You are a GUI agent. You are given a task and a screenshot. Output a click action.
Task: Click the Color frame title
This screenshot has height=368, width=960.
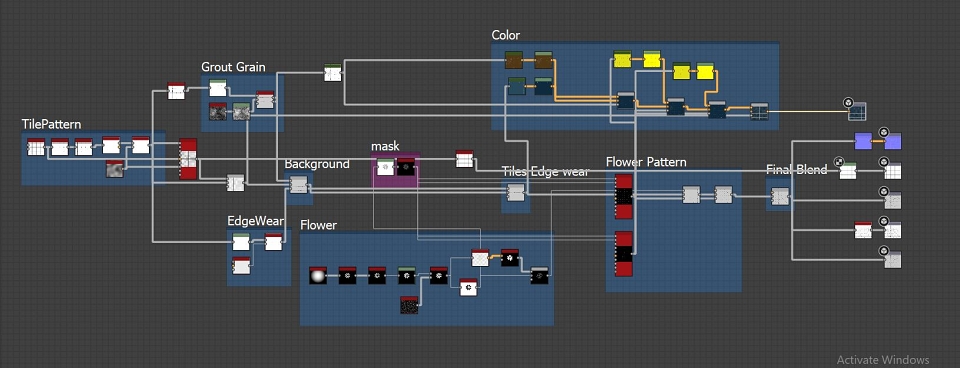[506, 35]
